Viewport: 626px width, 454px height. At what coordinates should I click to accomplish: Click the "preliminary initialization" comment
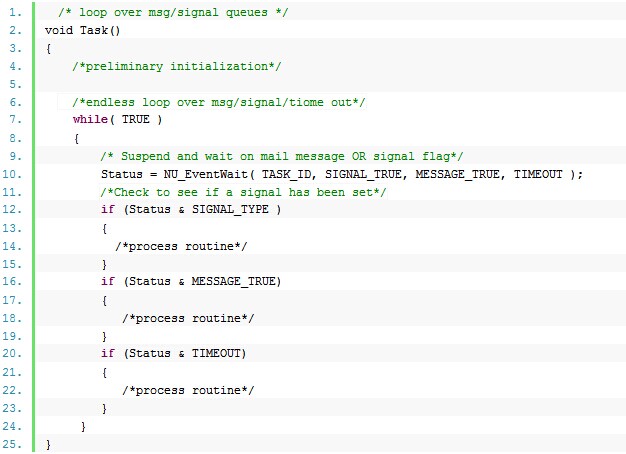click(x=177, y=66)
